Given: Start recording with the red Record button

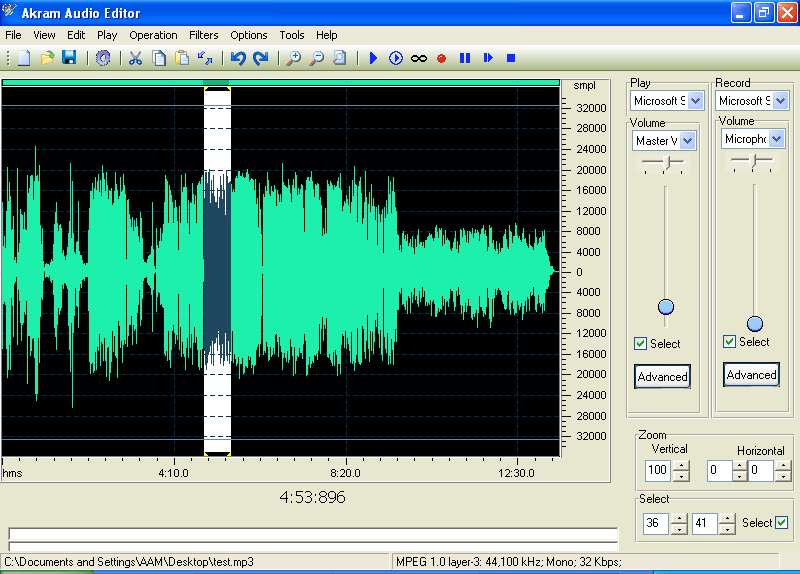Looking at the screenshot, I should click(x=441, y=58).
